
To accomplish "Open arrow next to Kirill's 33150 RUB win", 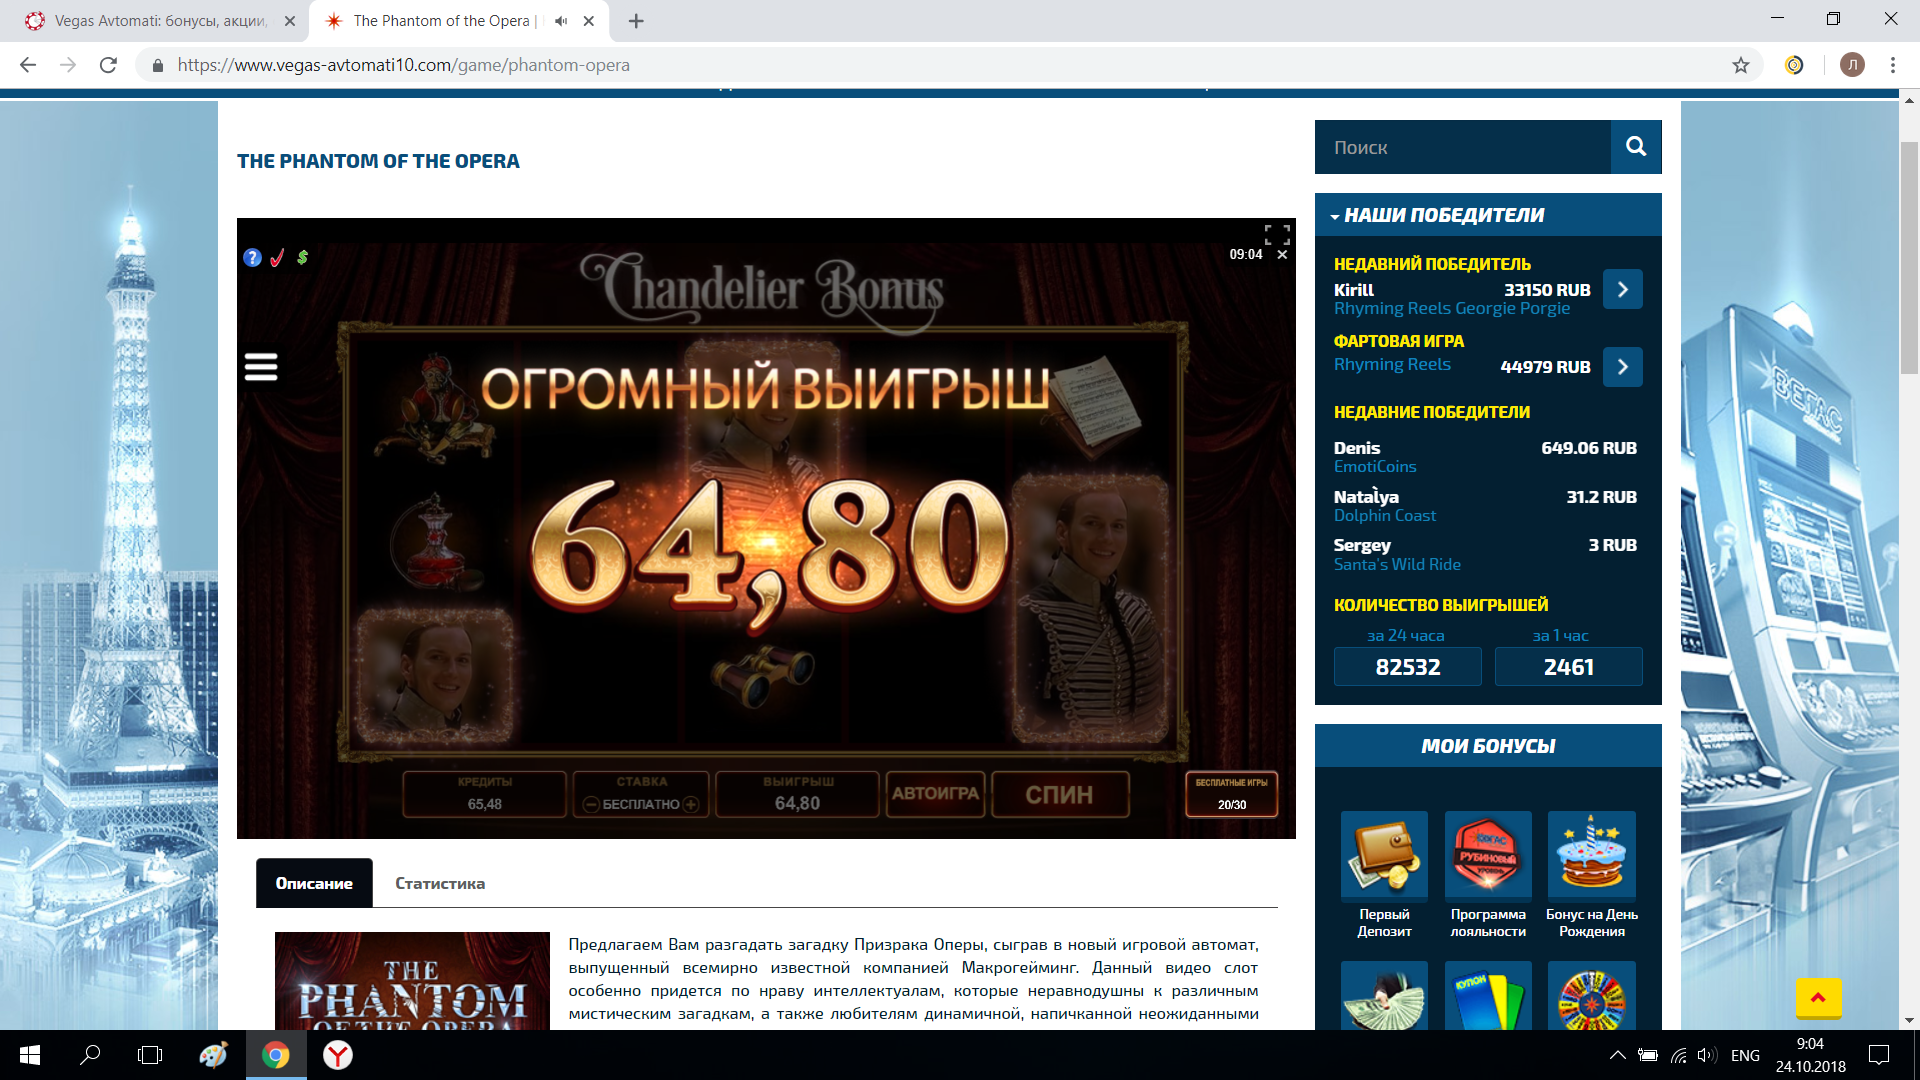I will [1622, 290].
